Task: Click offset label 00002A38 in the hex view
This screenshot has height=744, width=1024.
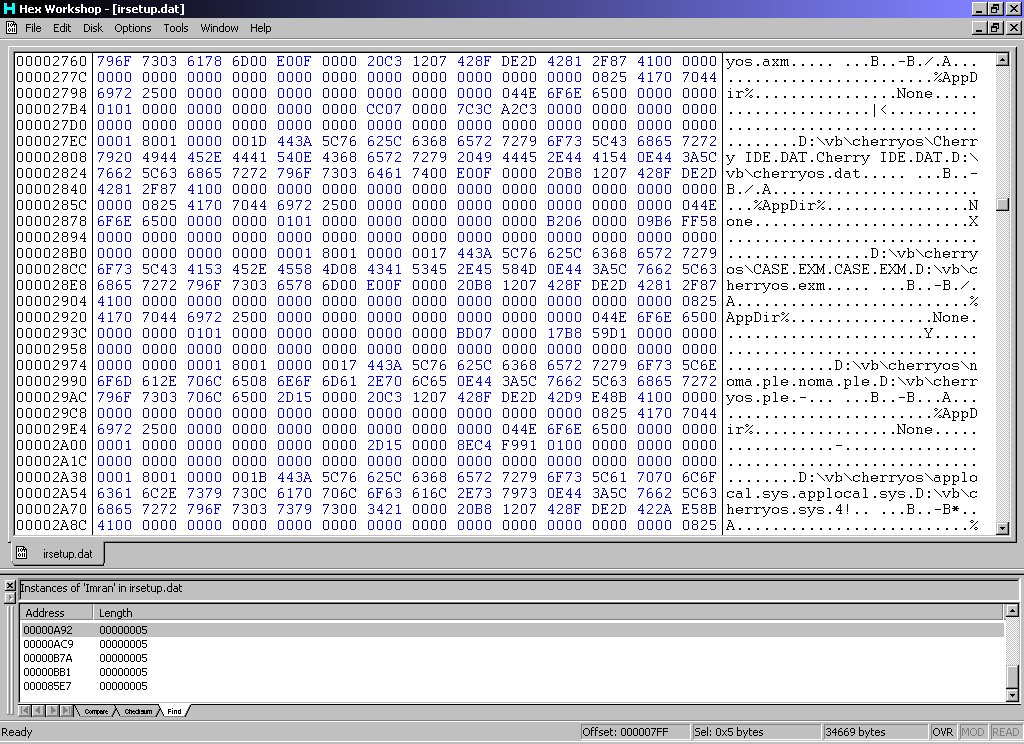Action: pos(52,477)
